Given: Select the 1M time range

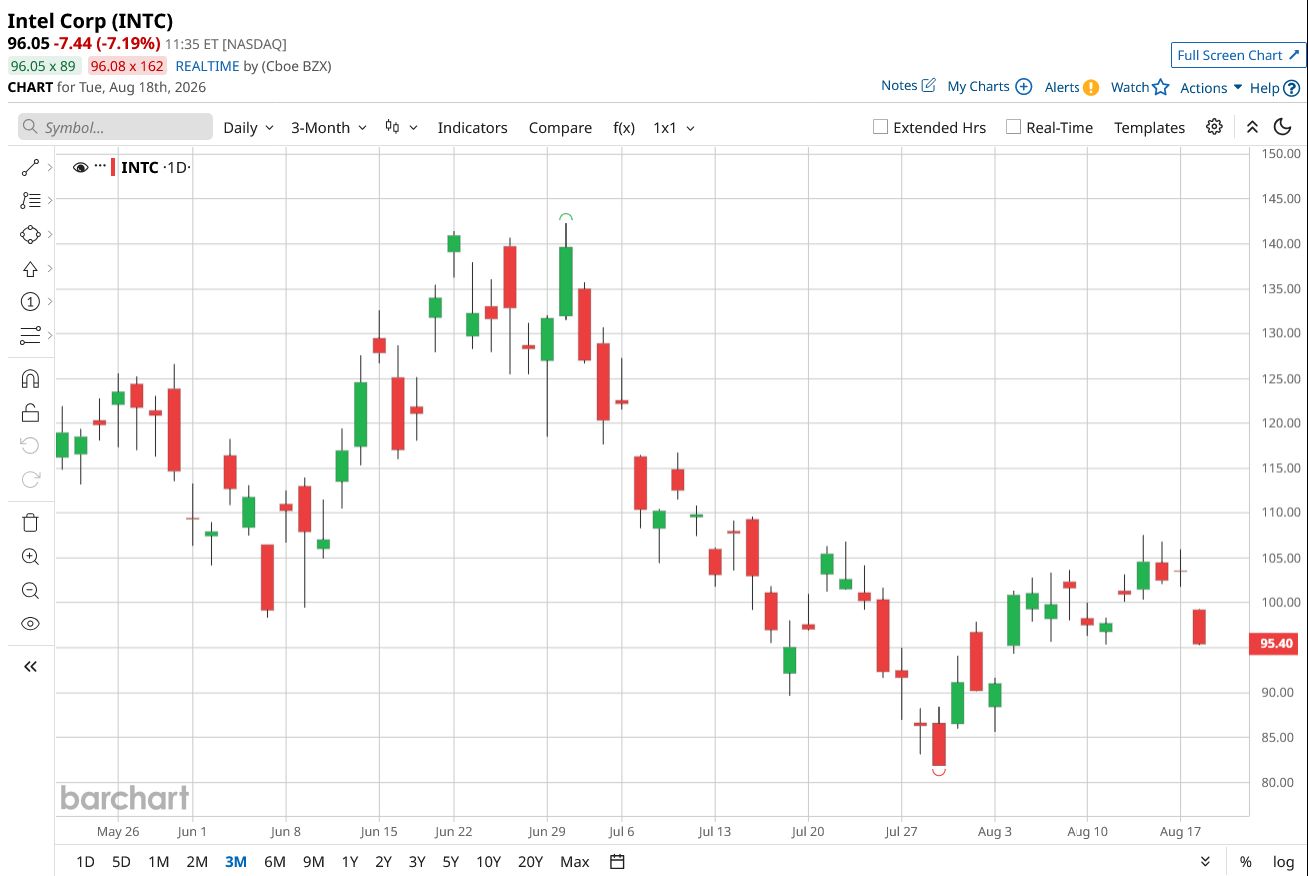Looking at the screenshot, I should click(x=158, y=862).
